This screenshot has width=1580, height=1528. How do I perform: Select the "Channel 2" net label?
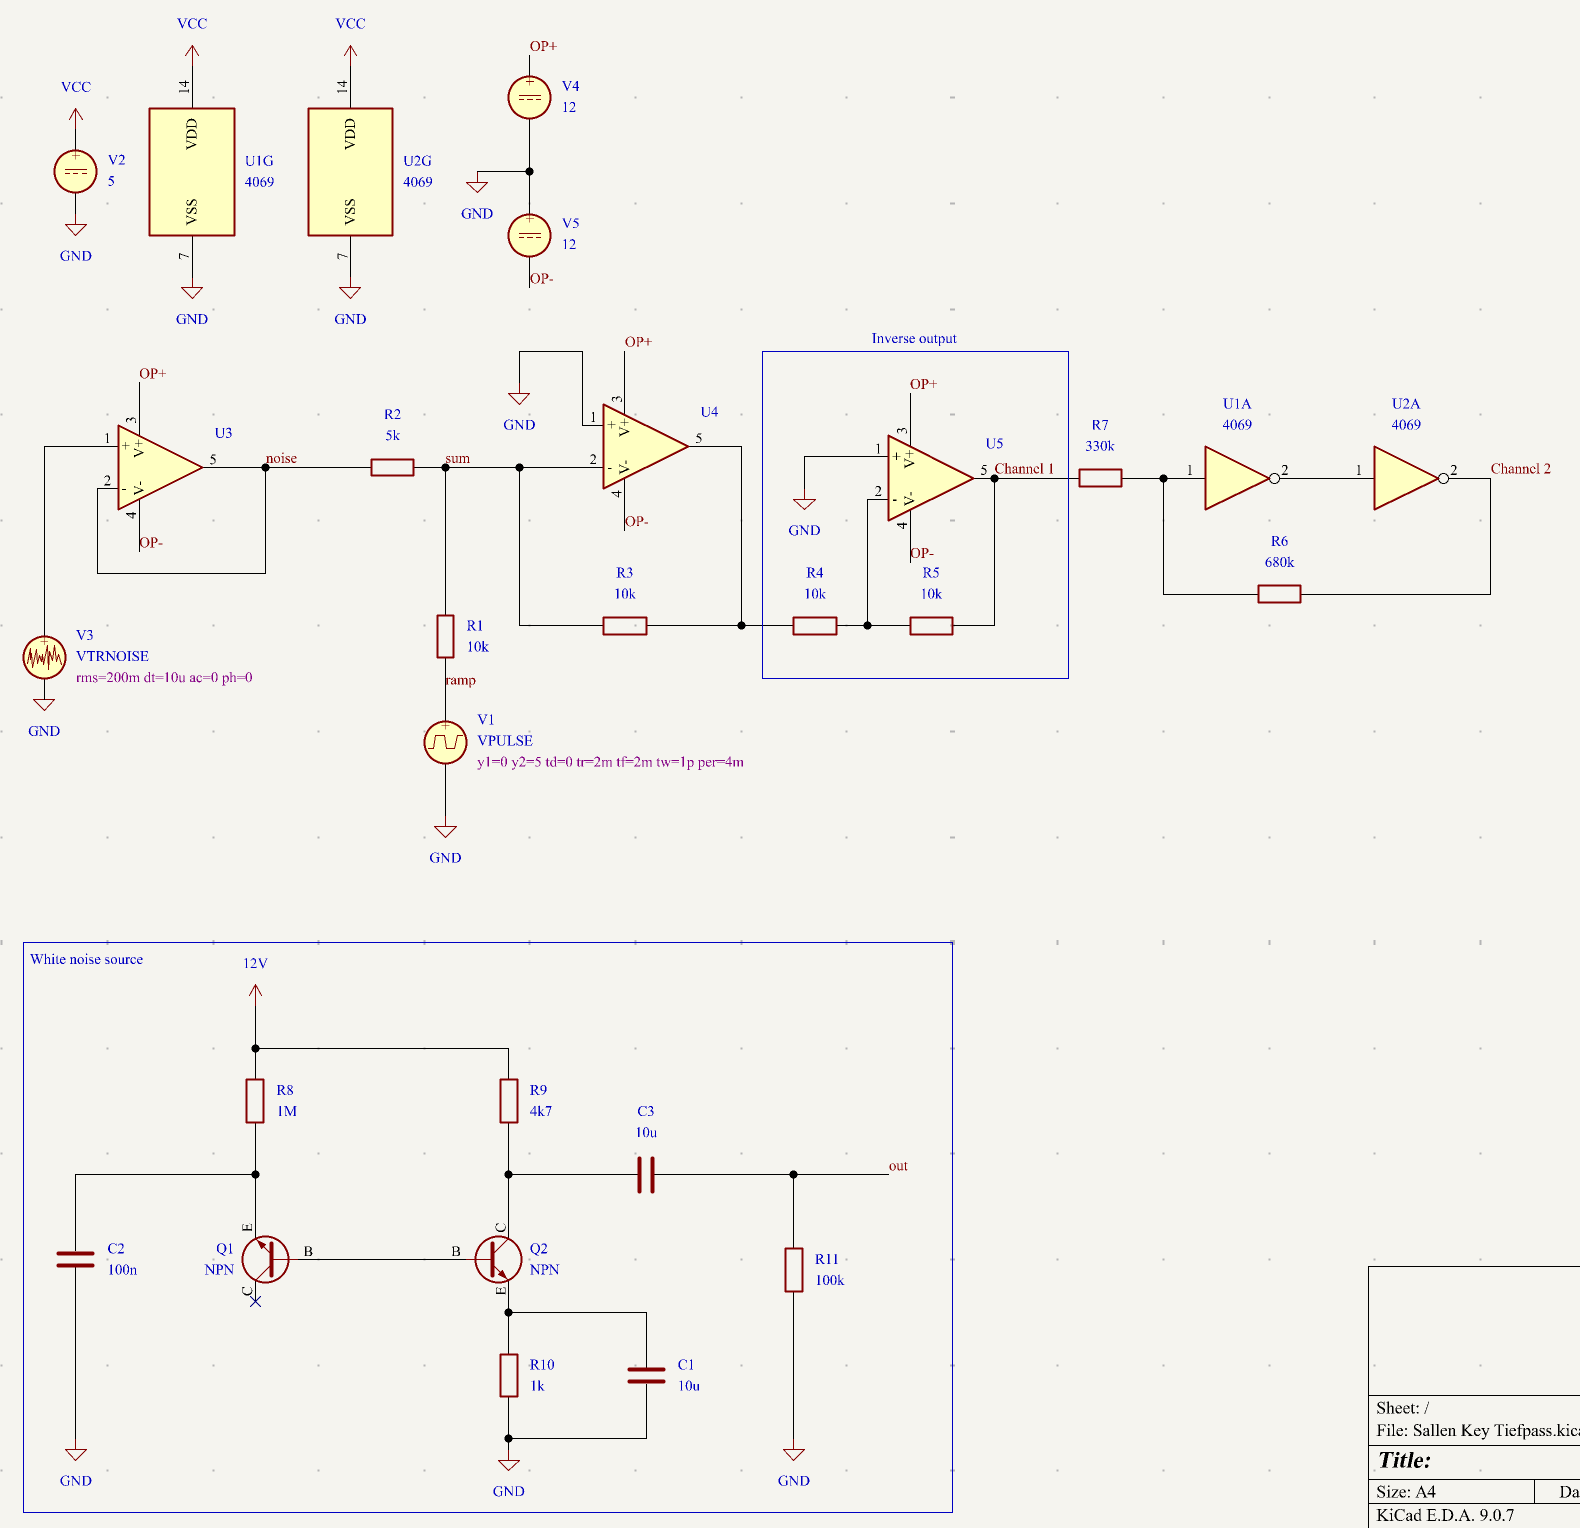point(1520,469)
